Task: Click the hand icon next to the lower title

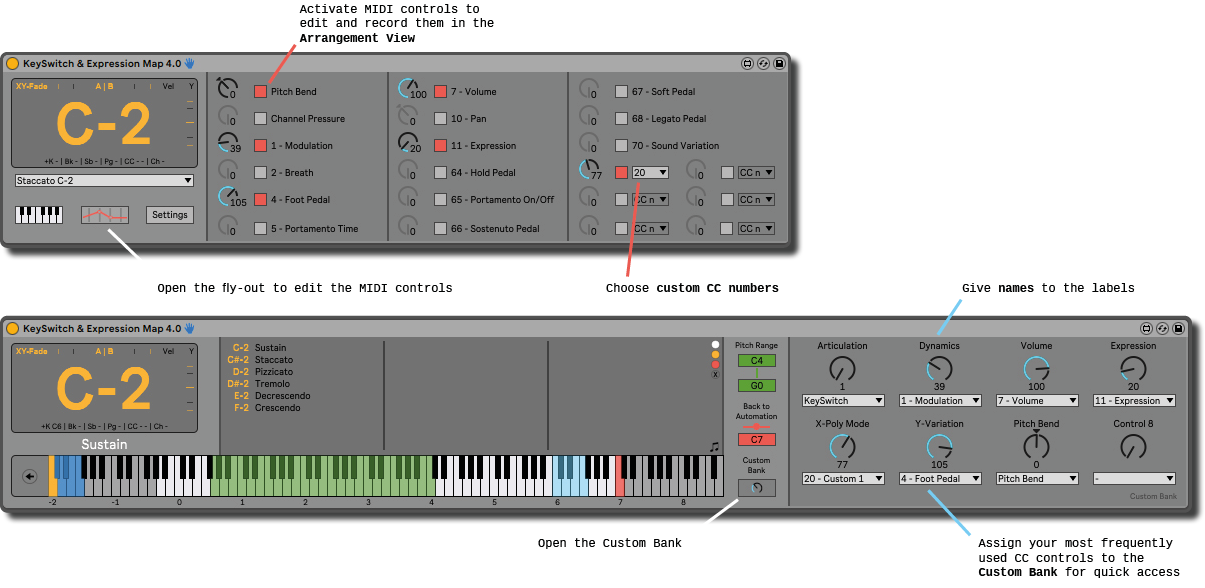Action: [189, 328]
